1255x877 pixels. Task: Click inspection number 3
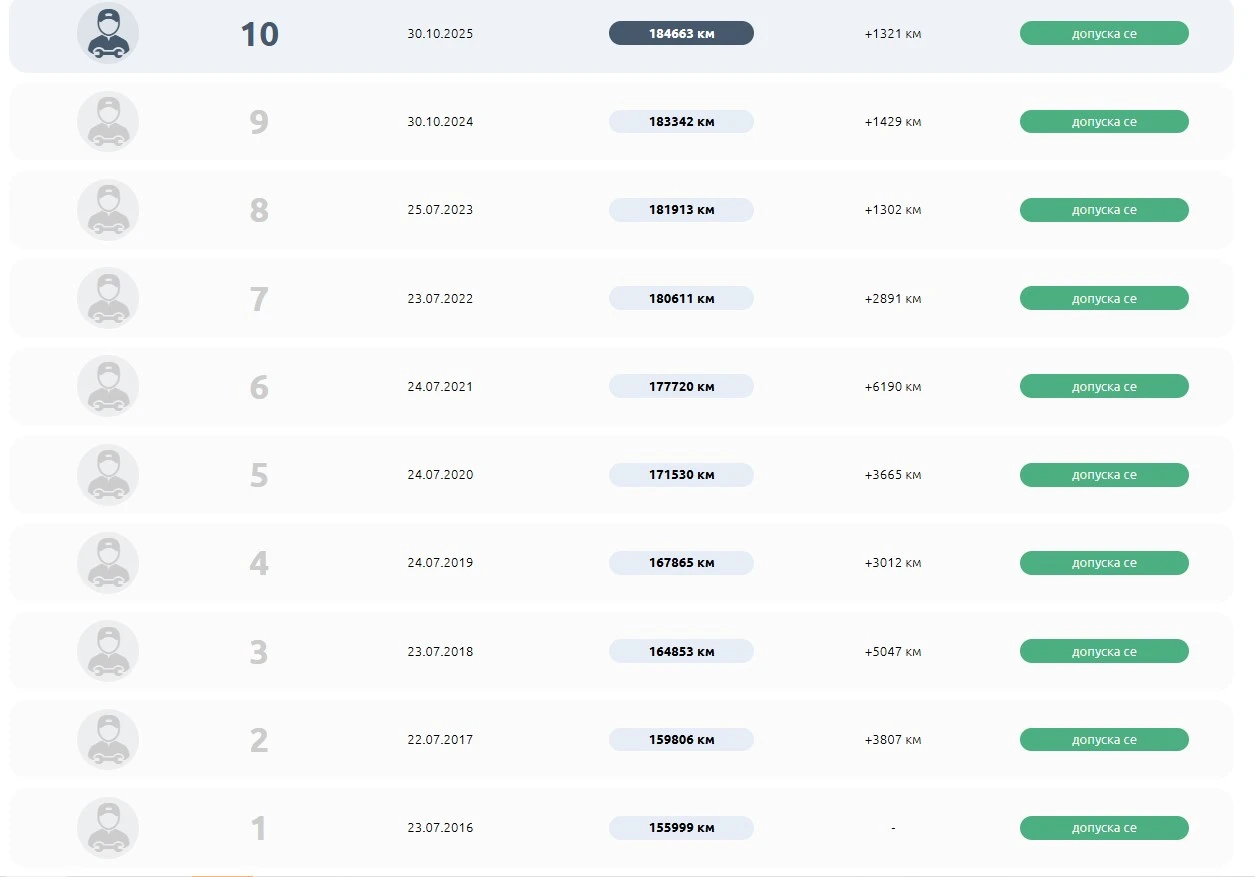coord(259,652)
